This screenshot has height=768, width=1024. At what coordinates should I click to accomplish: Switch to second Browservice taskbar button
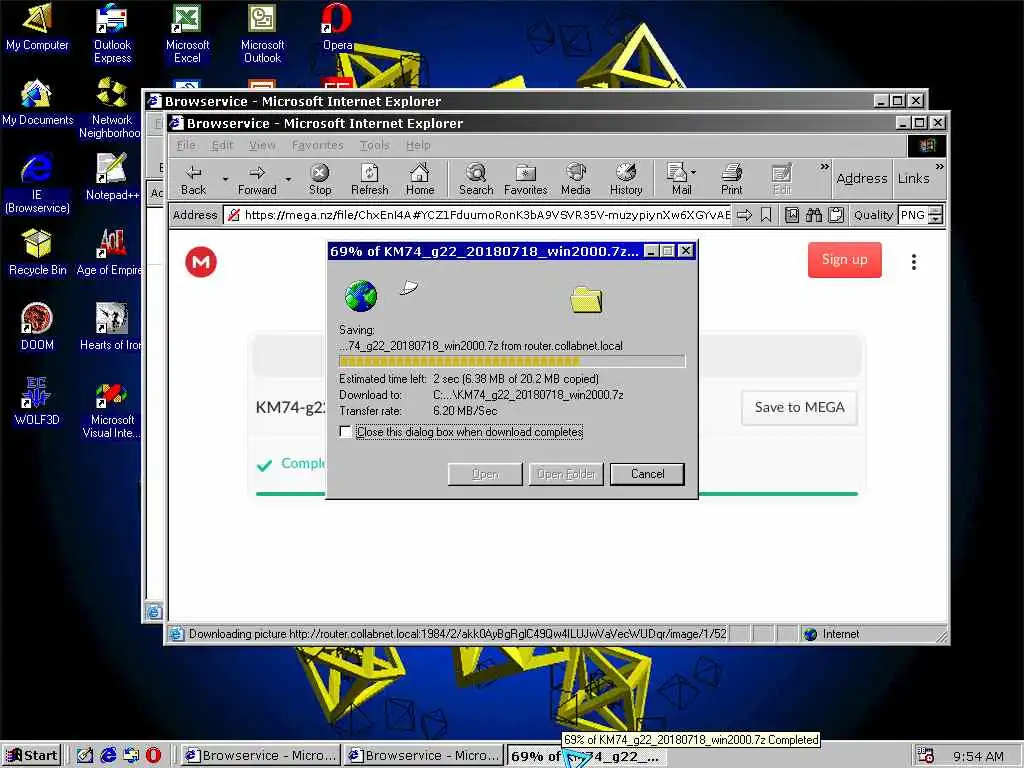point(424,756)
